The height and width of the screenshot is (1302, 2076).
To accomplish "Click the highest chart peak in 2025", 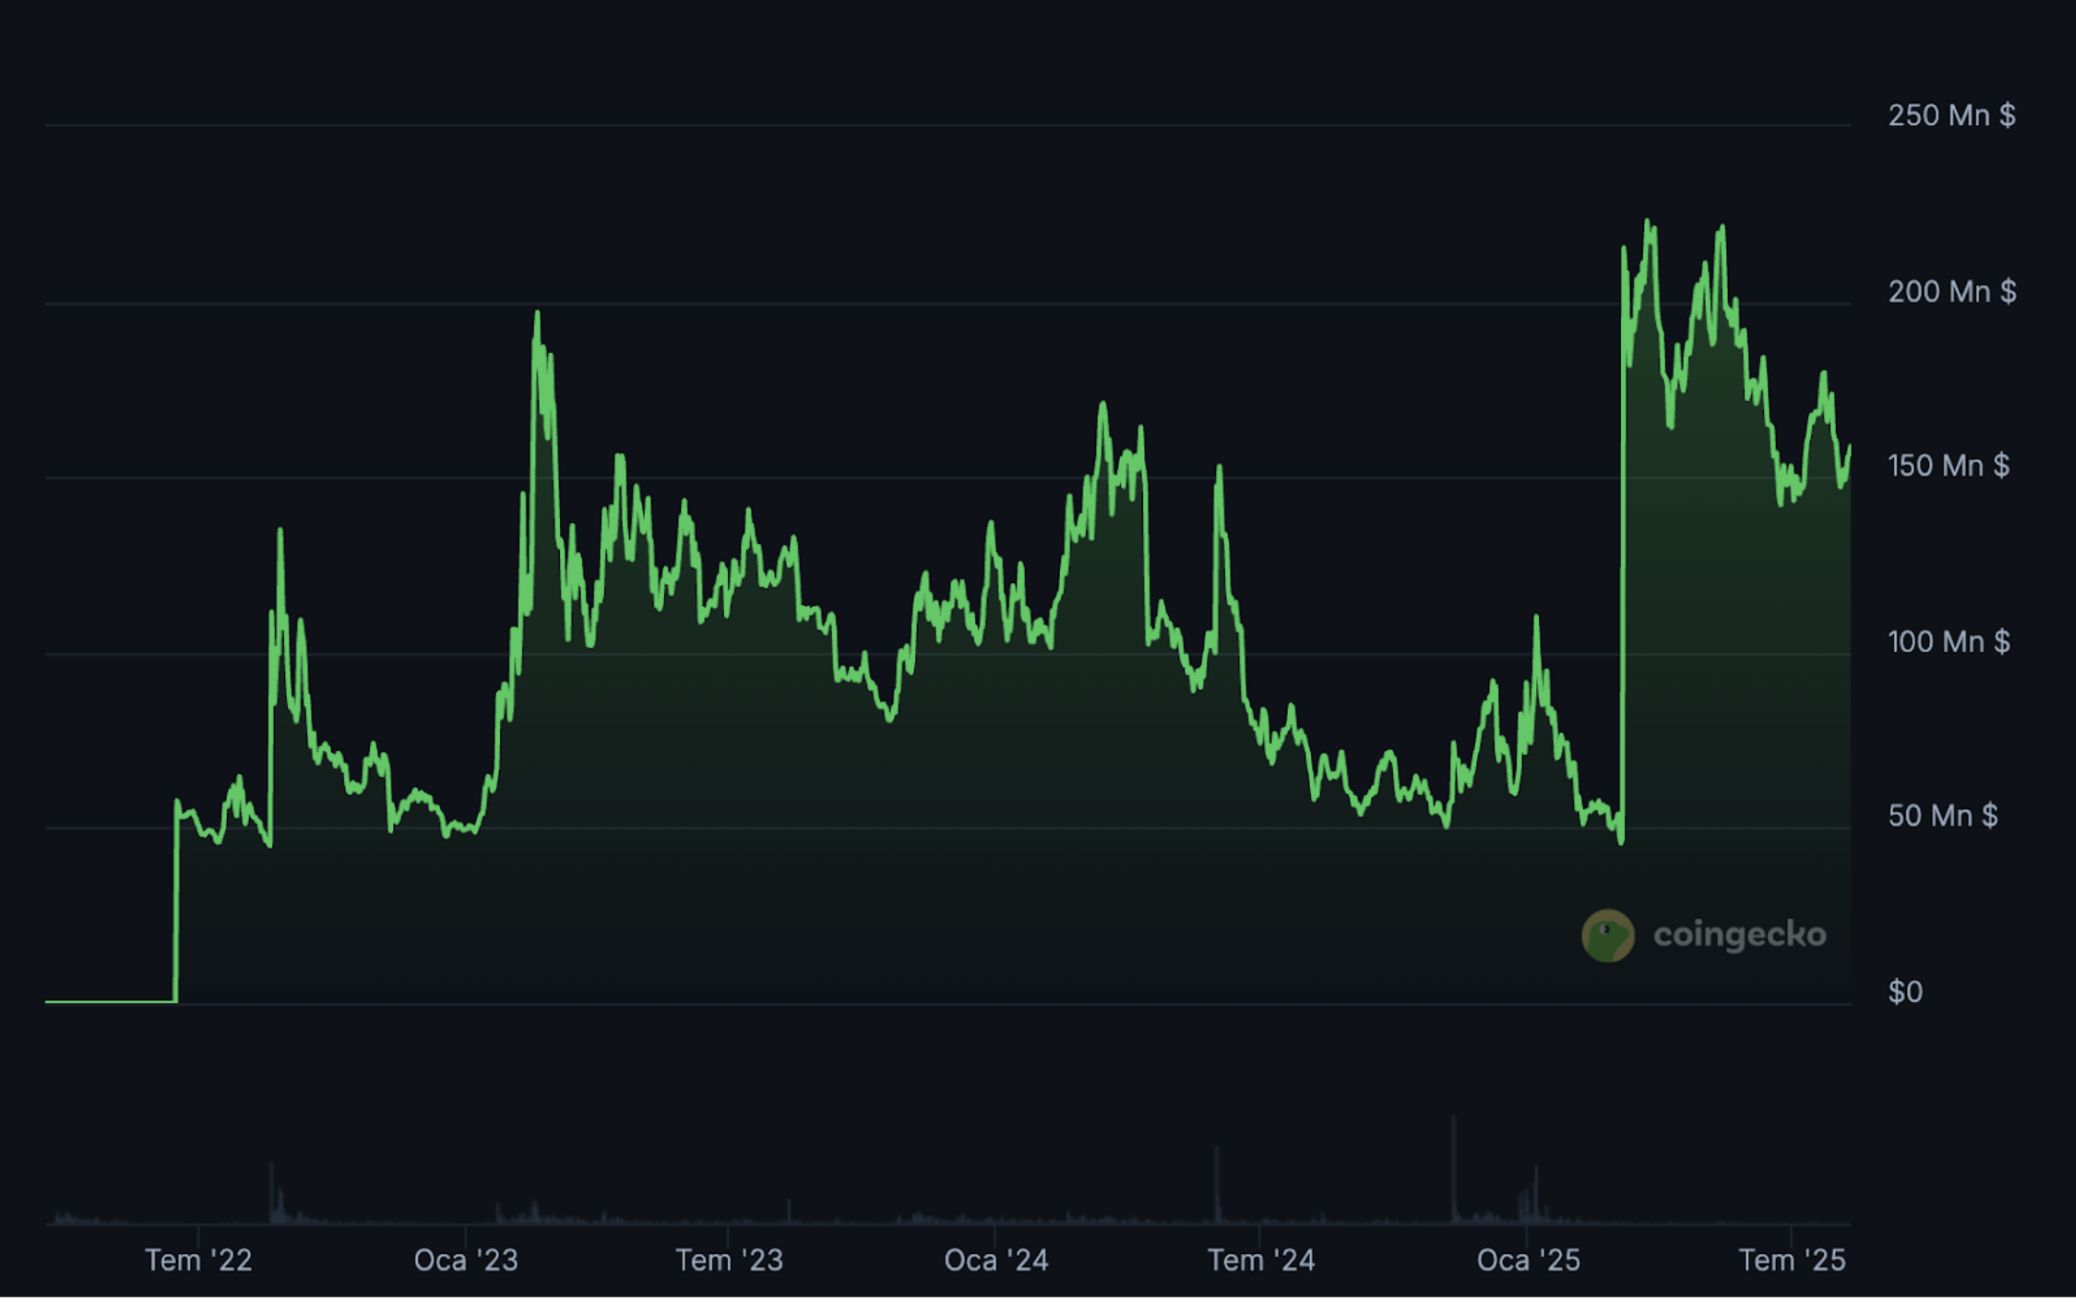I will point(1647,223).
